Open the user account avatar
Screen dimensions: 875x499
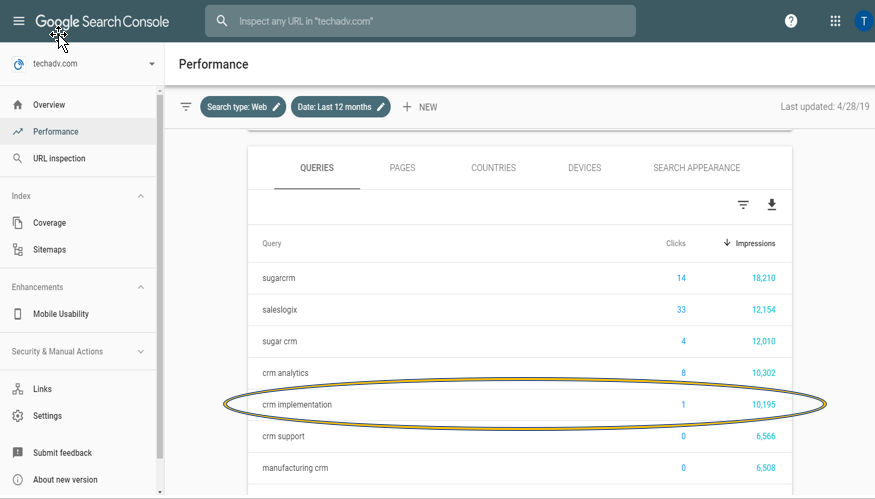pyautogui.click(x=865, y=21)
